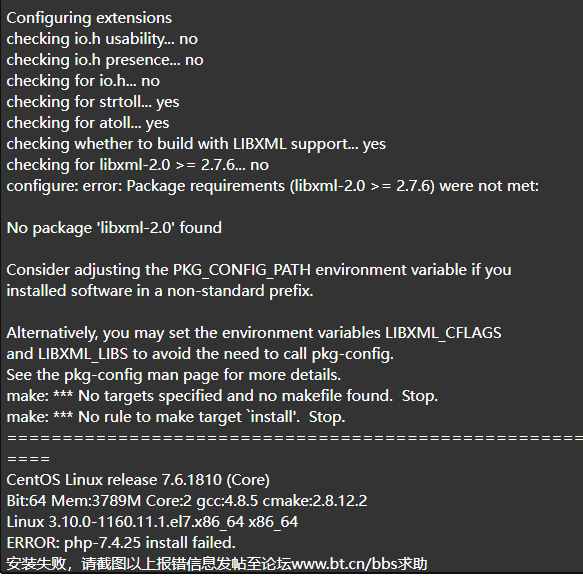Click the 'checking for libxml-2.0 >= 2.7.6... no' line
Image resolution: width=583 pixels, height=579 pixels.
click(x=138, y=165)
